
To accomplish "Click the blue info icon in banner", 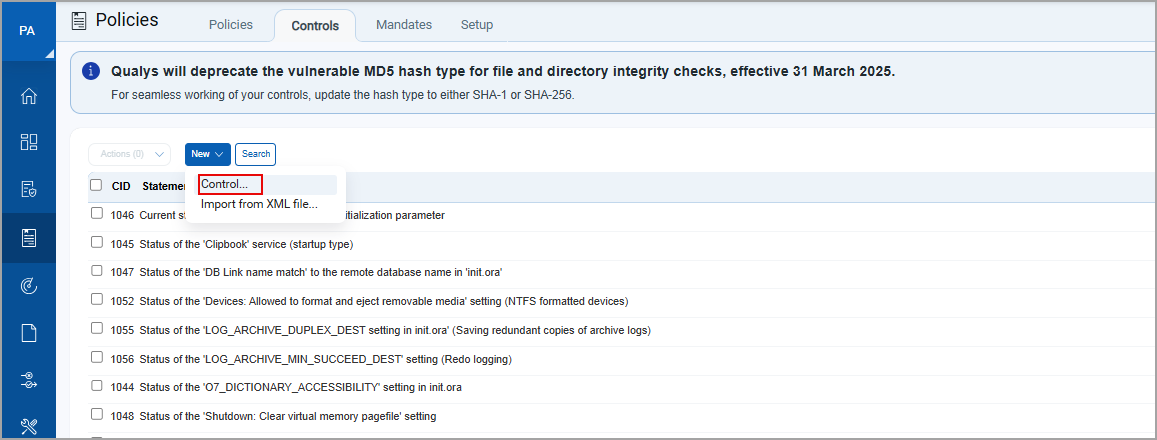I will 91,71.
